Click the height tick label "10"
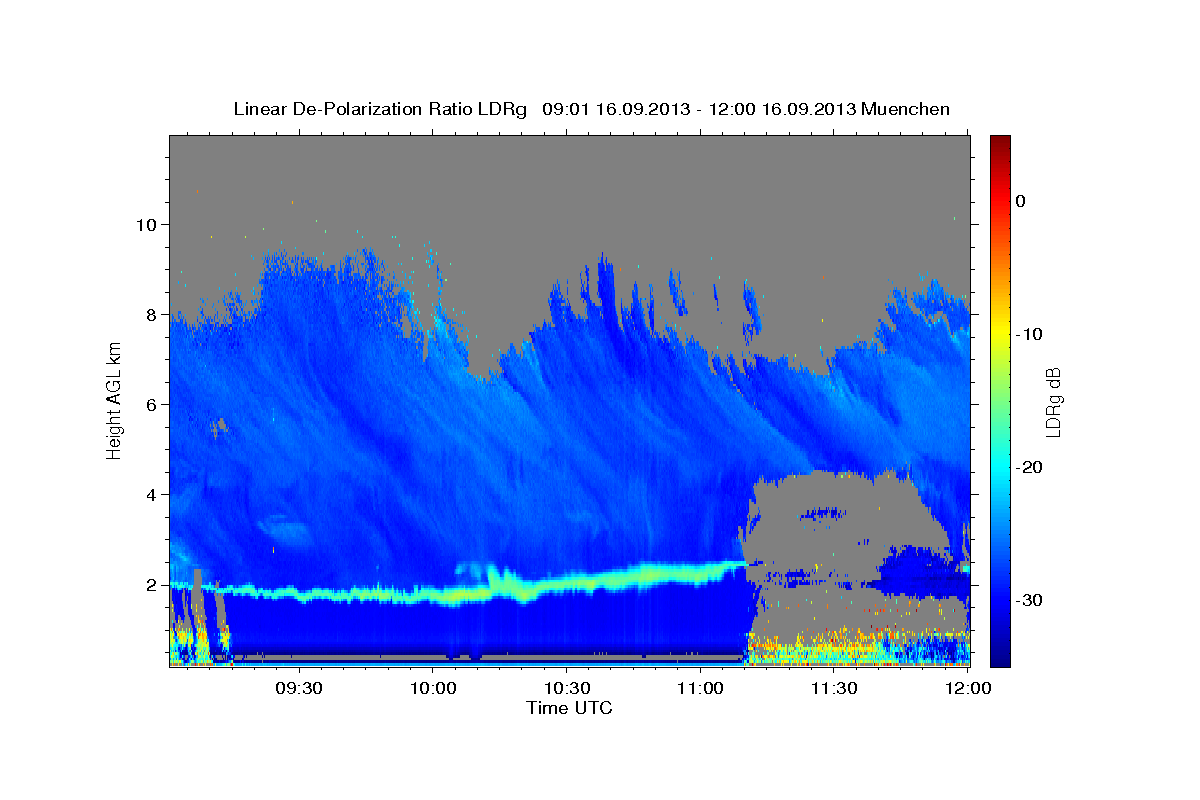The width and height of the screenshot is (1200, 800). click(145, 224)
